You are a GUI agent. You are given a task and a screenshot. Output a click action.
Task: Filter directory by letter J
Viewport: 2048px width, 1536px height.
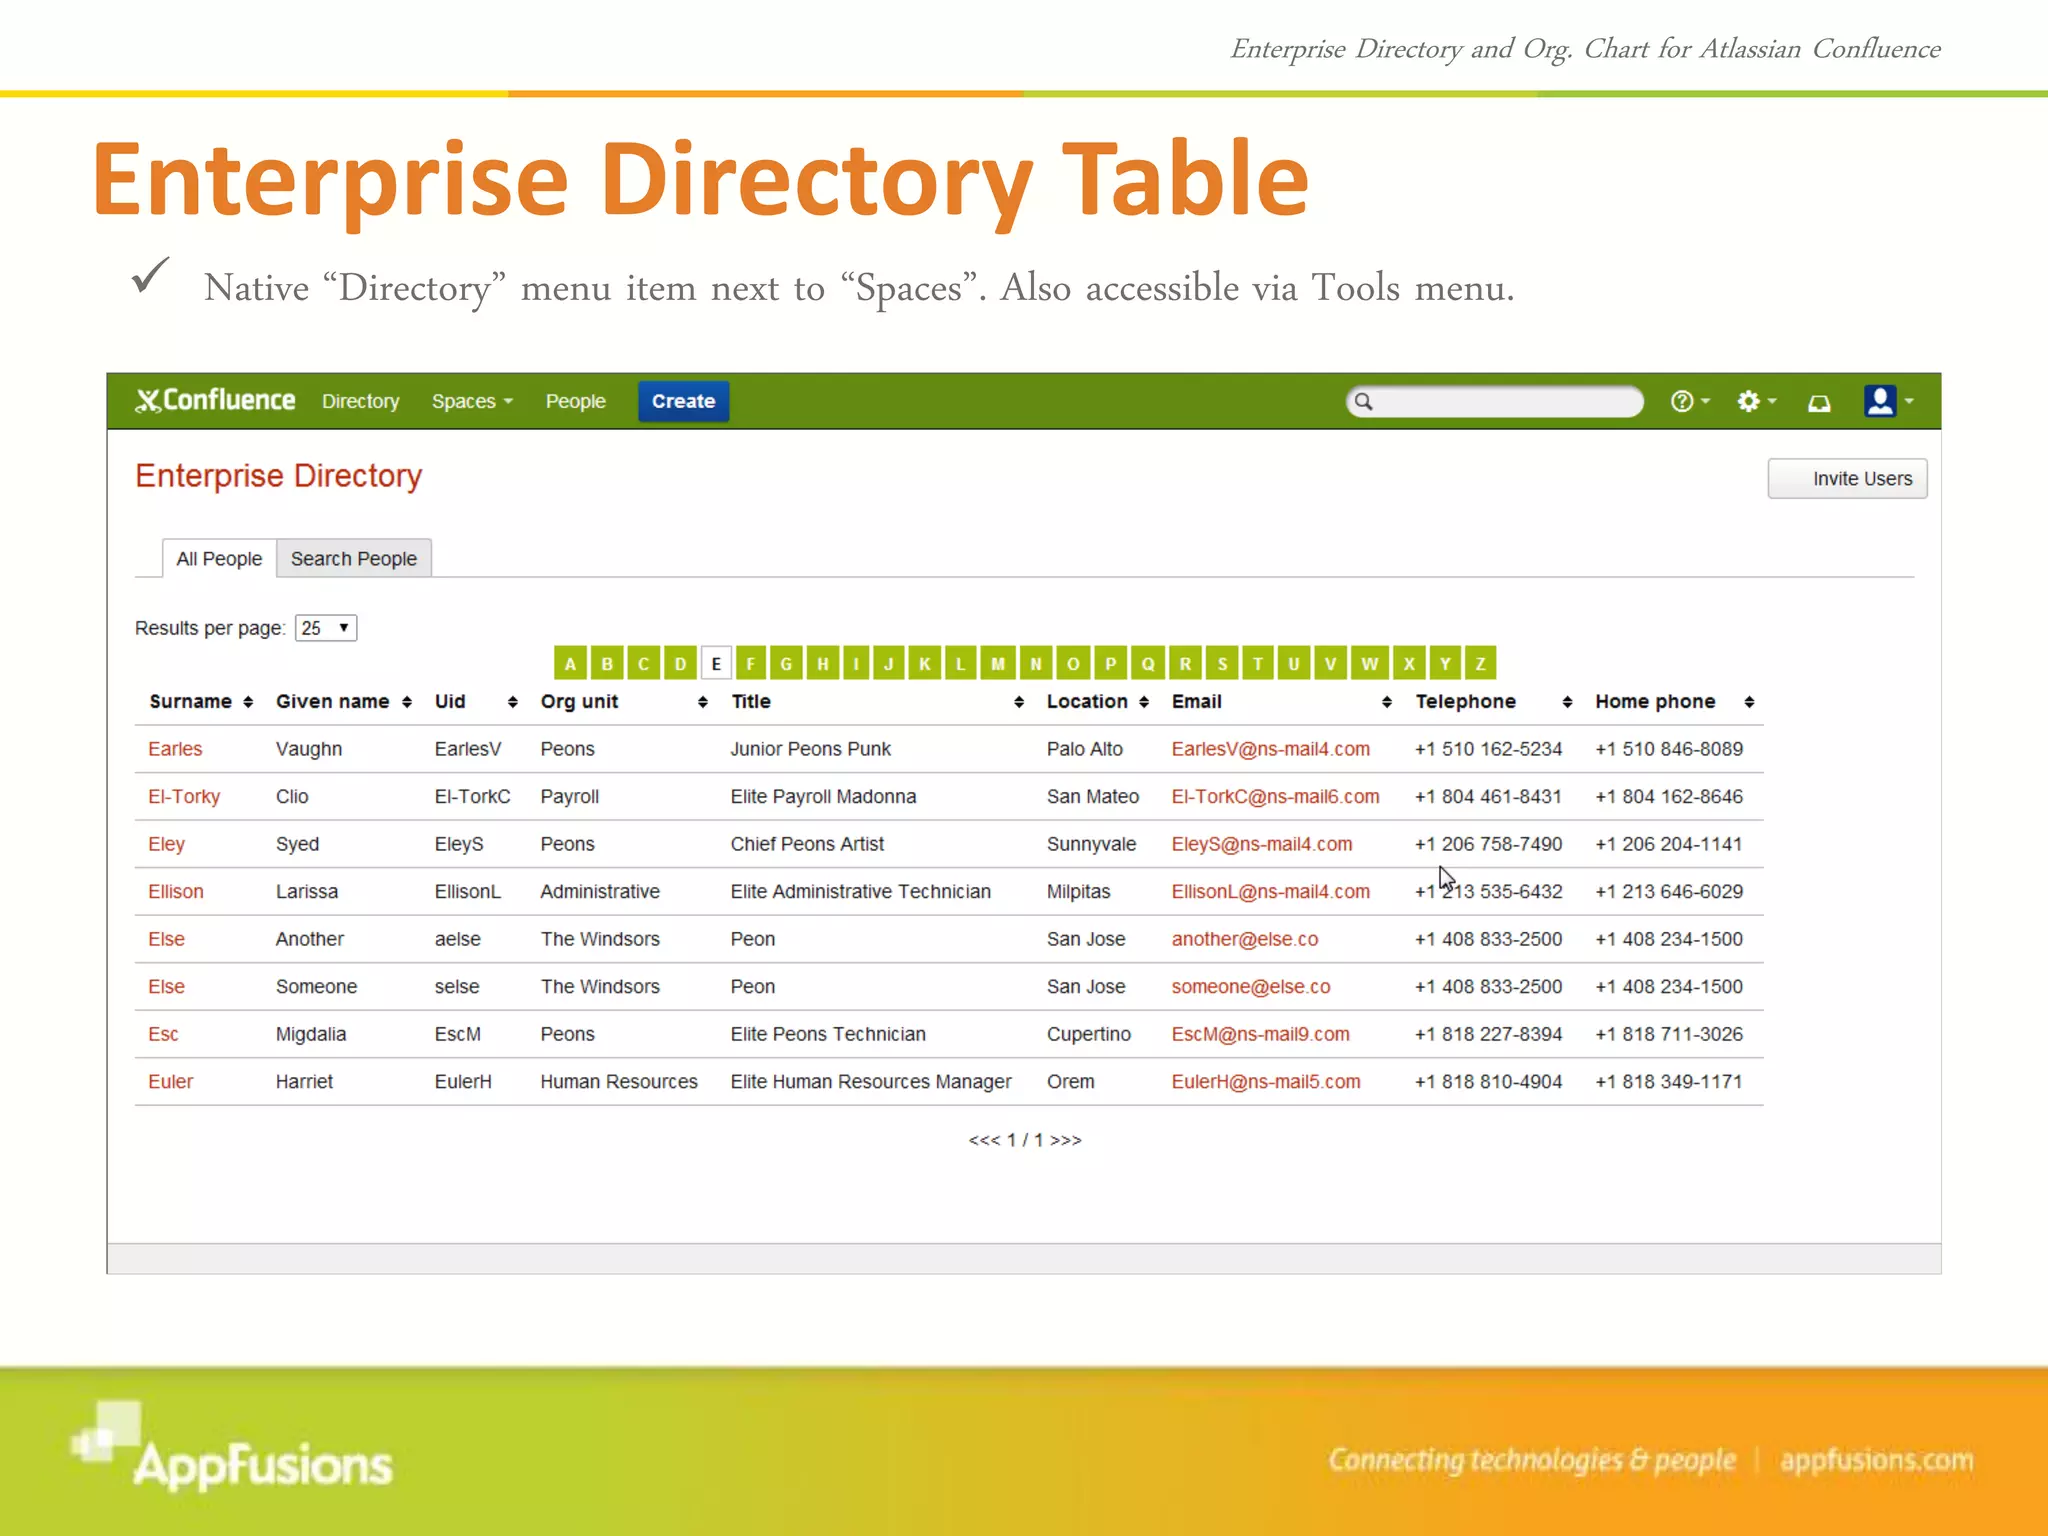[x=888, y=663]
